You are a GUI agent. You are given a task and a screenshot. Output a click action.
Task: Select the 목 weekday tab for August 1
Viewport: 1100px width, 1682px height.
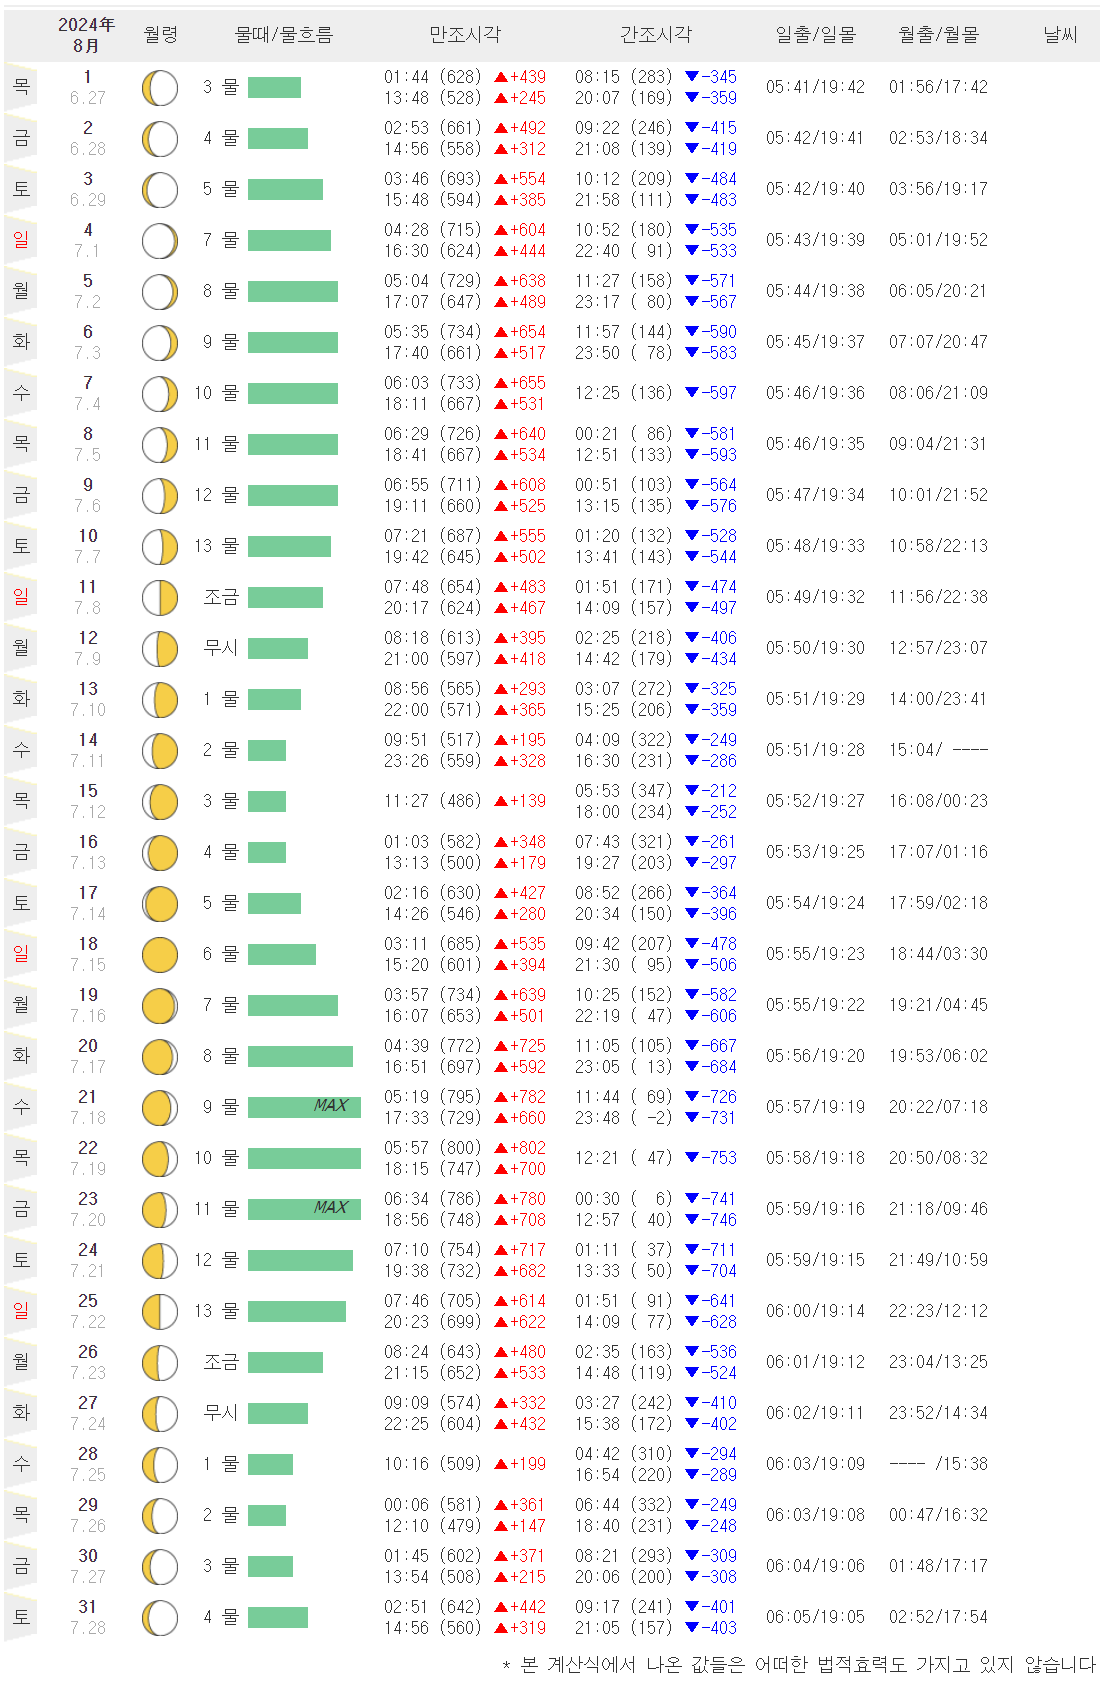21,88
